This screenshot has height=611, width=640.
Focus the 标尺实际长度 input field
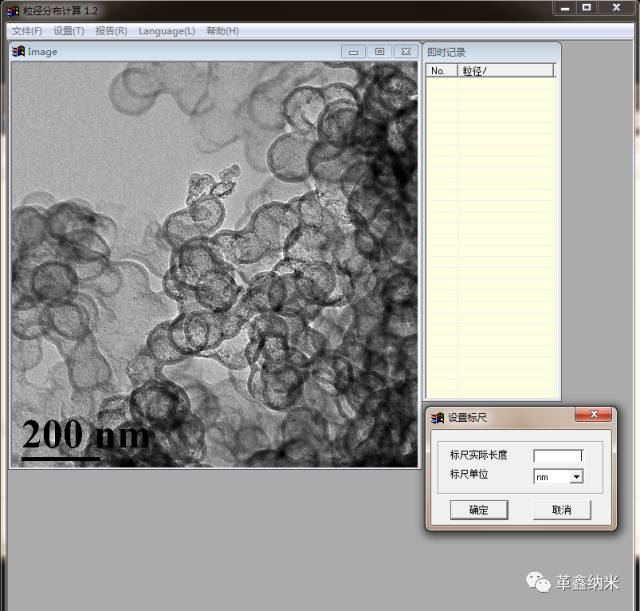[557, 456]
